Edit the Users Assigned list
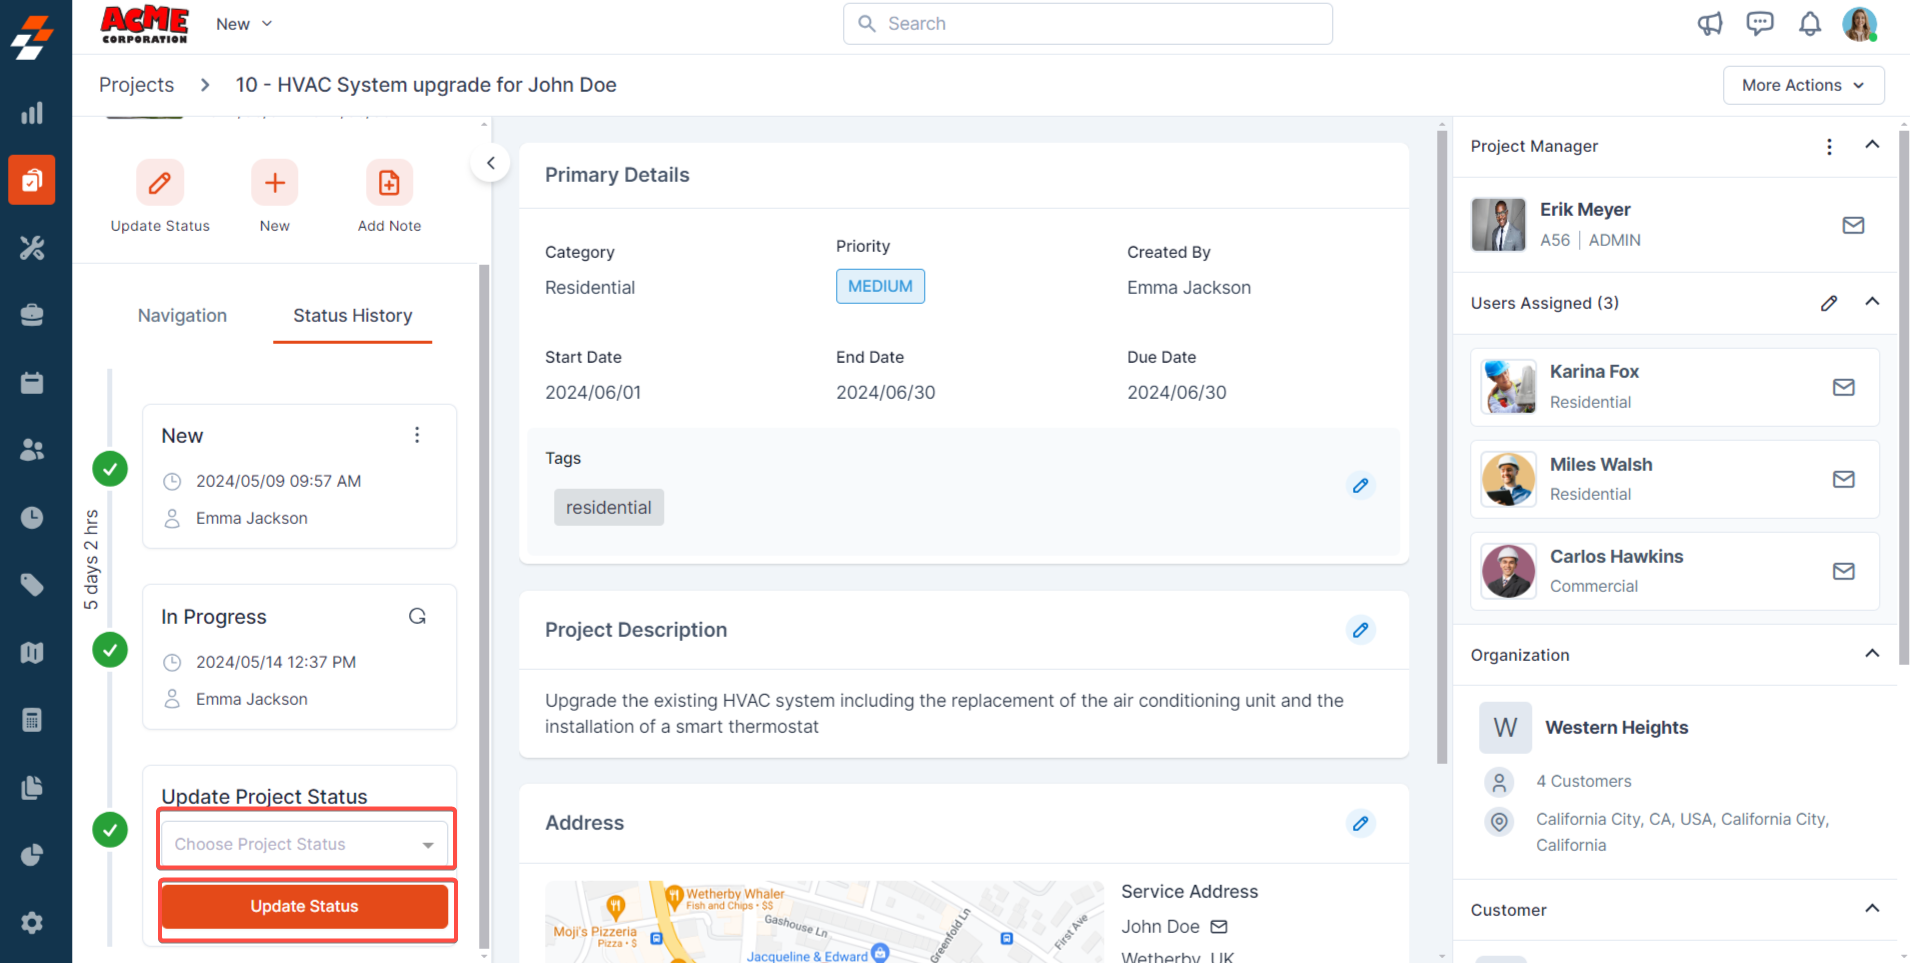The width and height of the screenshot is (1910, 963). point(1829,303)
